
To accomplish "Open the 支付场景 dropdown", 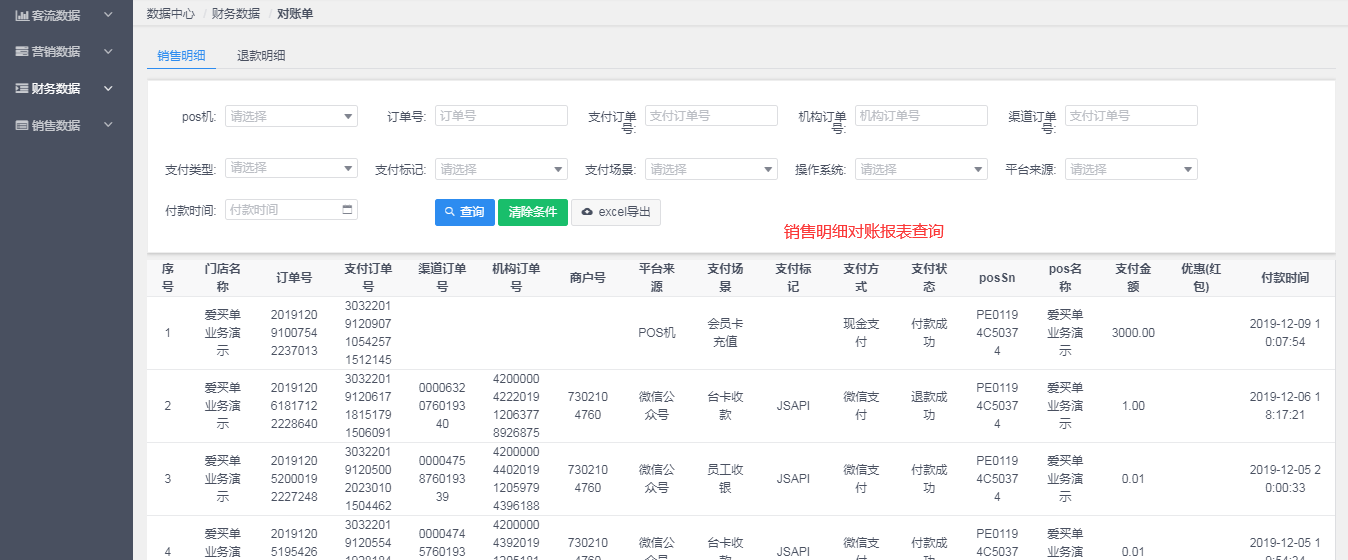I will 711,169.
